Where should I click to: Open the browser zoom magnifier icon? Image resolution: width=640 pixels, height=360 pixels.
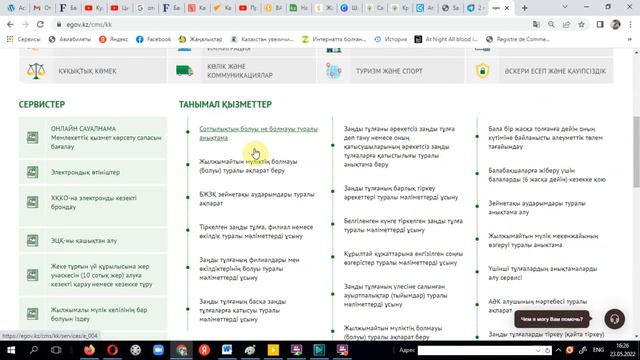click(551, 24)
